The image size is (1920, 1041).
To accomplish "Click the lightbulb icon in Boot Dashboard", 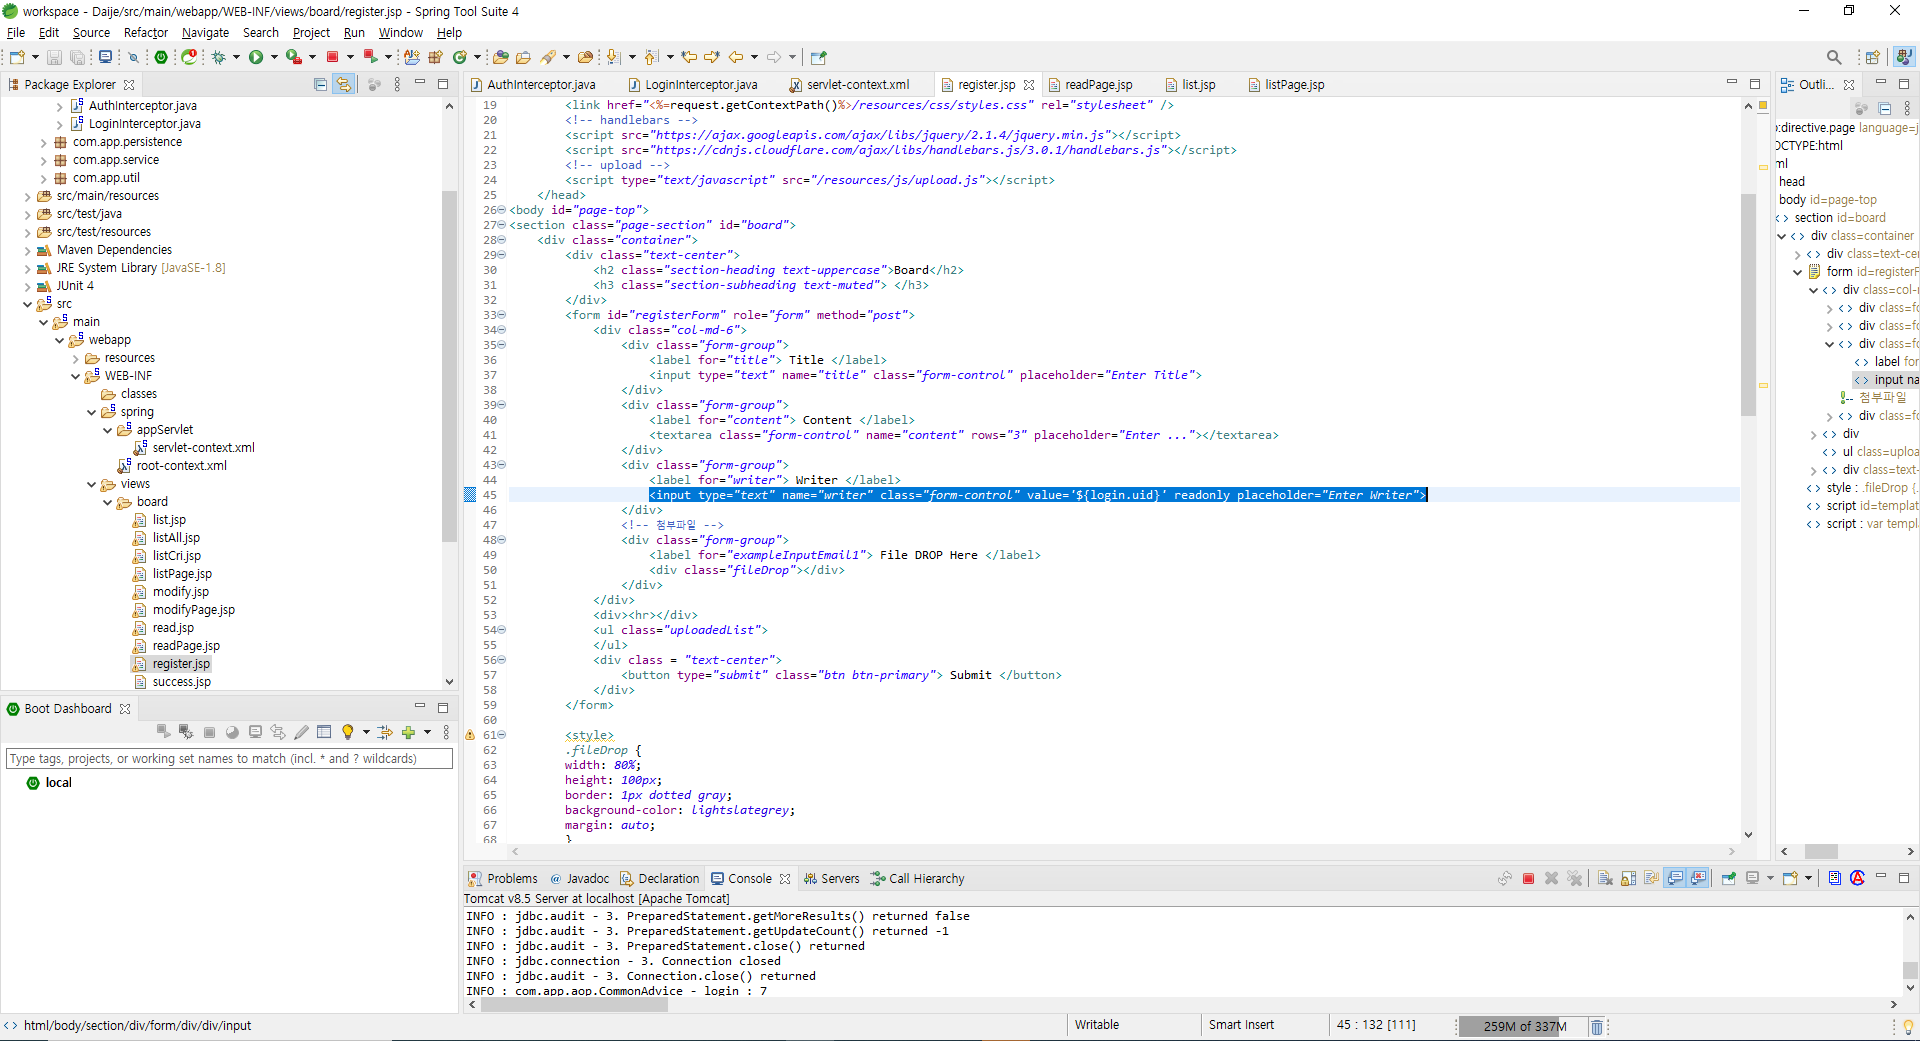I will pyautogui.click(x=347, y=733).
